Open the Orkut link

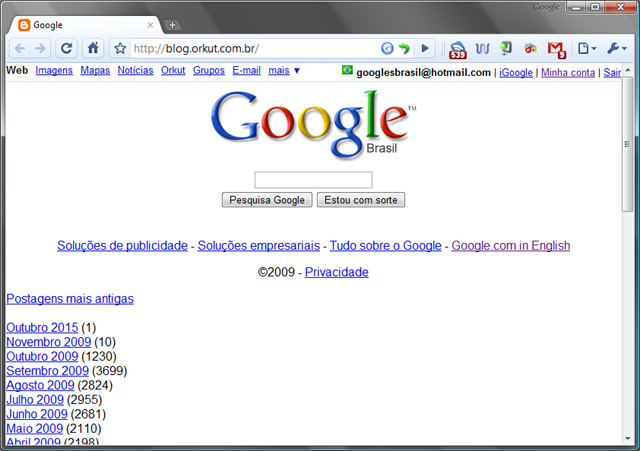pyautogui.click(x=173, y=71)
